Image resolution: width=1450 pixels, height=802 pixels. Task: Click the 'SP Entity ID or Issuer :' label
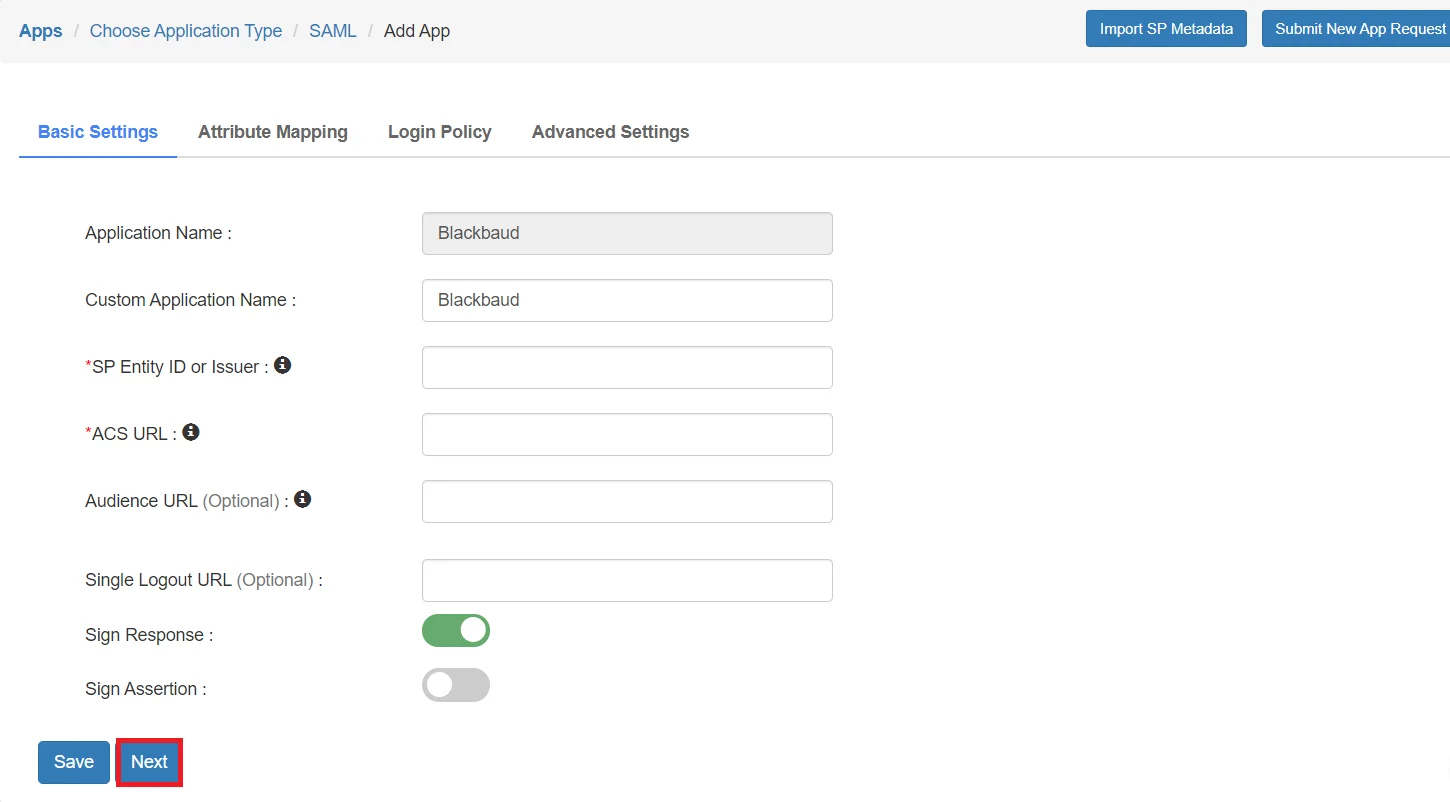(177, 367)
